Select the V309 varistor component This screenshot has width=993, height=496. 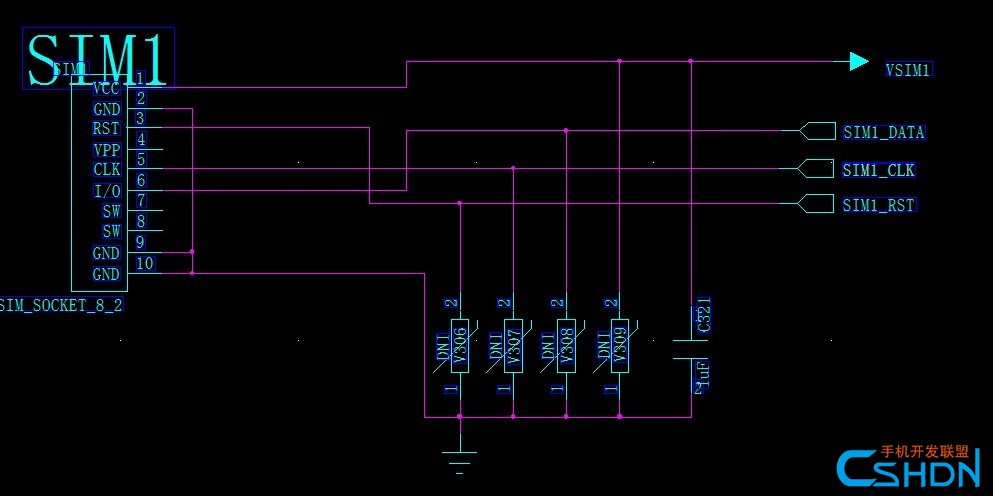coord(619,347)
